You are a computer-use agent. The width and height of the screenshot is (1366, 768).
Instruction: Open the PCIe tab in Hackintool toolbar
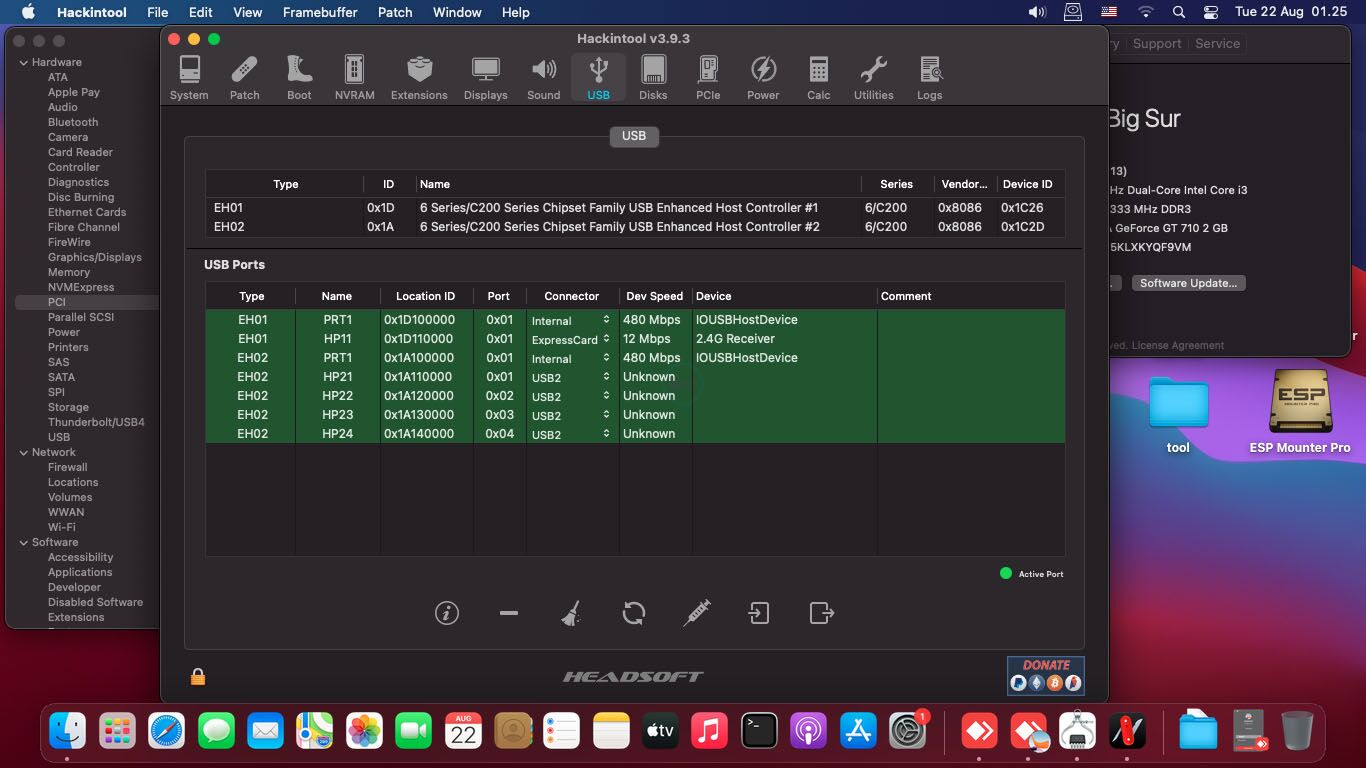coord(708,77)
